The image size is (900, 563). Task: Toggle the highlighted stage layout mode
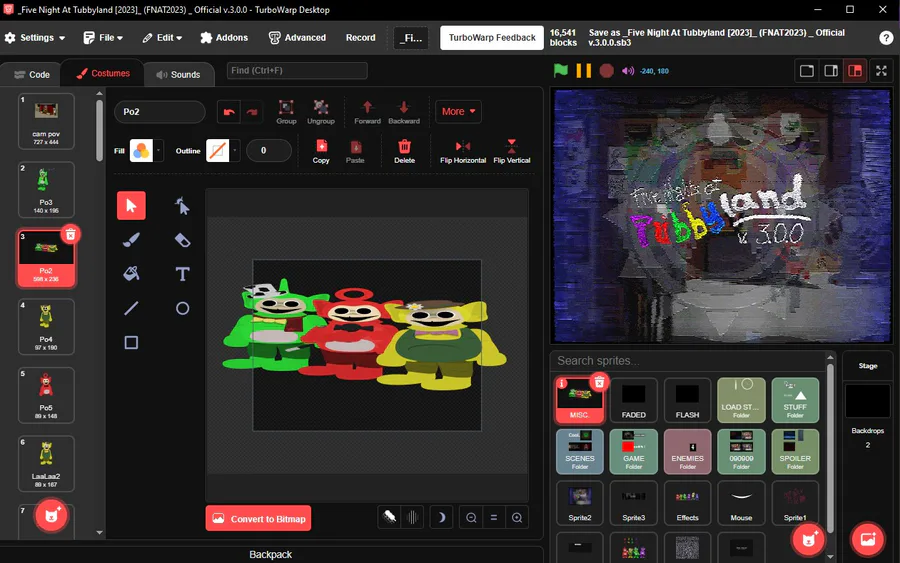(x=855, y=71)
